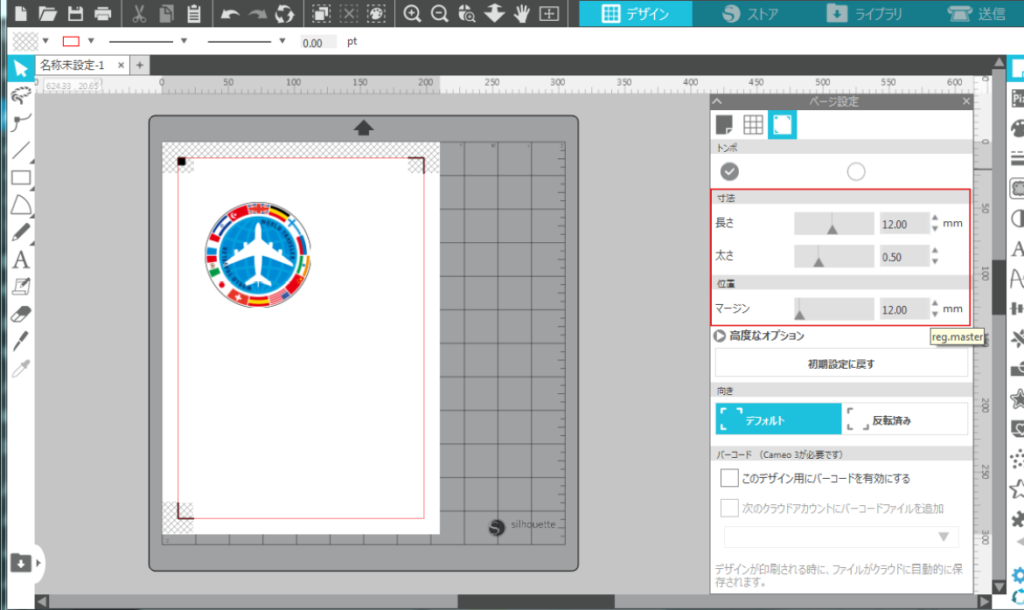Save the document with the floppy disk icon
Screen dimensions: 1024x610
tap(75, 13)
